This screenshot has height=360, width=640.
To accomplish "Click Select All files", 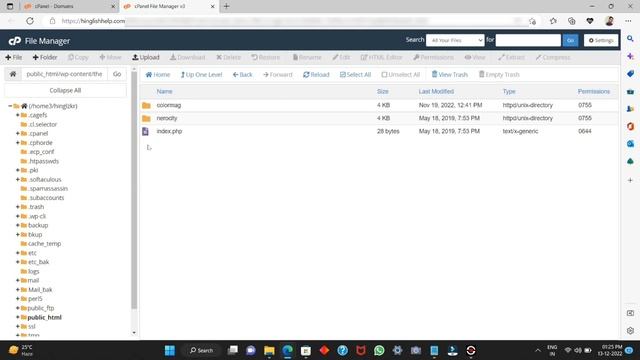I will pos(356,75).
